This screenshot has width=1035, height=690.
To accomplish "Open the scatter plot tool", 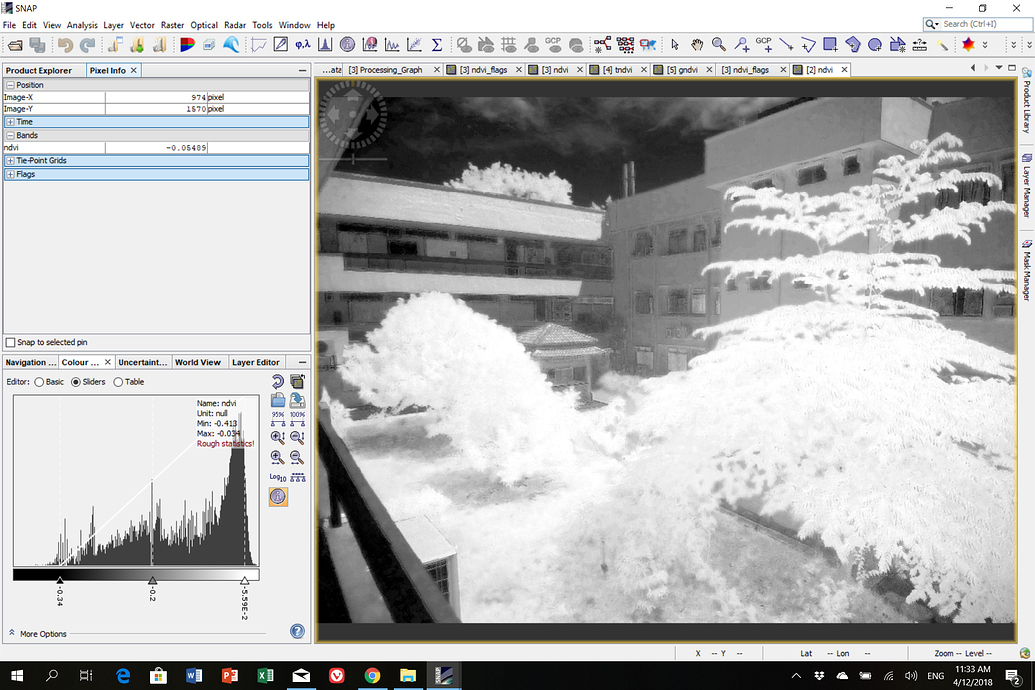I will pyautogui.click(x=415, y=44).
